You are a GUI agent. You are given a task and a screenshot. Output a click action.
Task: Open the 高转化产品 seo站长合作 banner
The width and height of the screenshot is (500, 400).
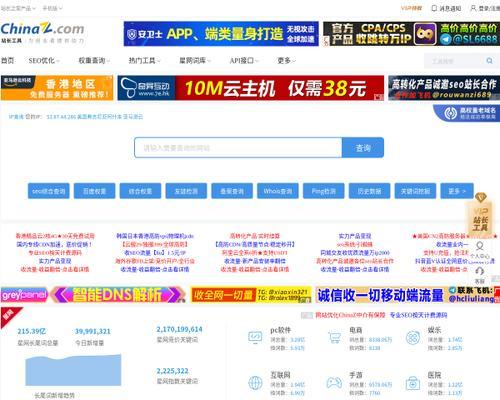point(444,88)
